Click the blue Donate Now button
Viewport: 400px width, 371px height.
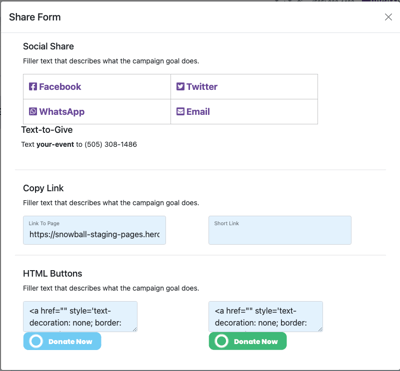[62, 341]
